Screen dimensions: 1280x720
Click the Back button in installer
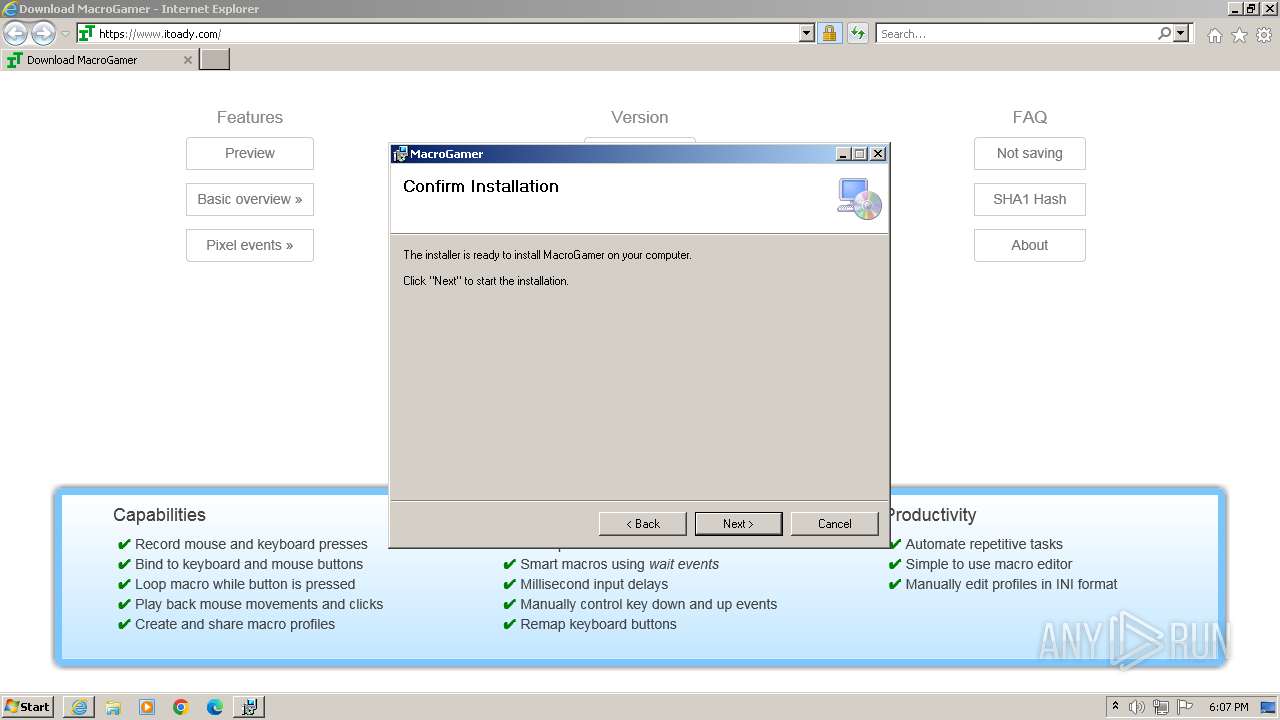pos(643,524)
